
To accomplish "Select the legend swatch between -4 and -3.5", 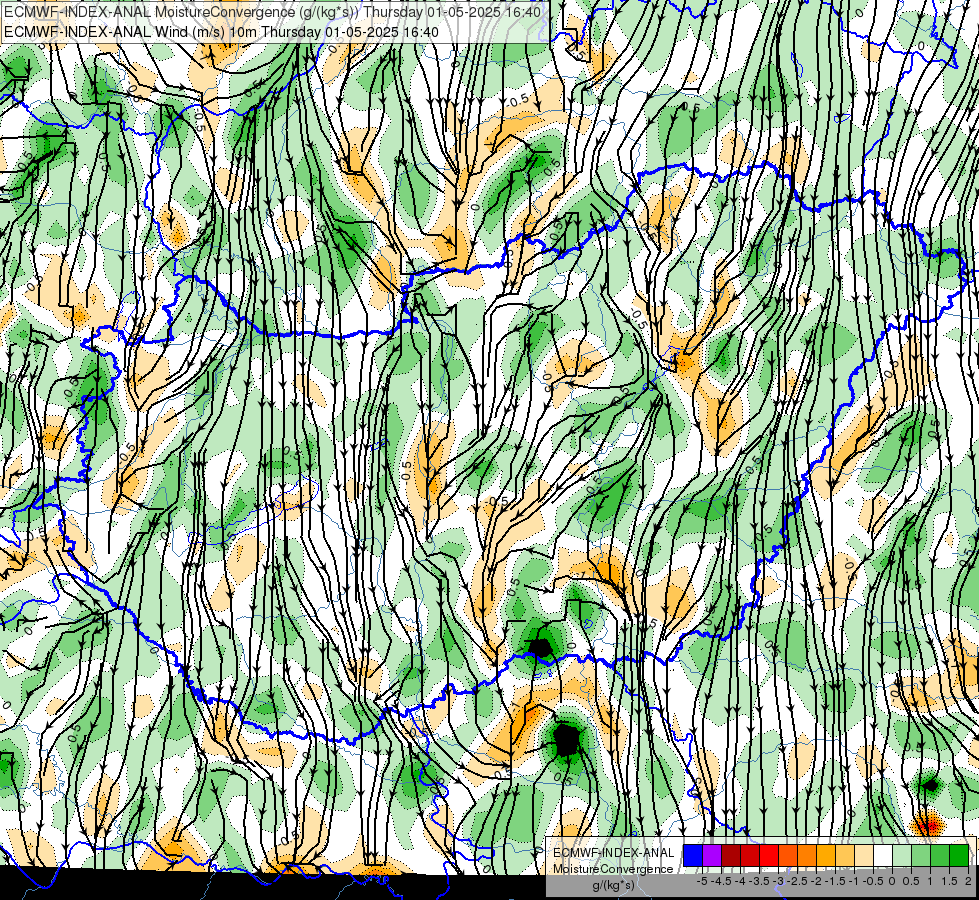I will [750, 856].
